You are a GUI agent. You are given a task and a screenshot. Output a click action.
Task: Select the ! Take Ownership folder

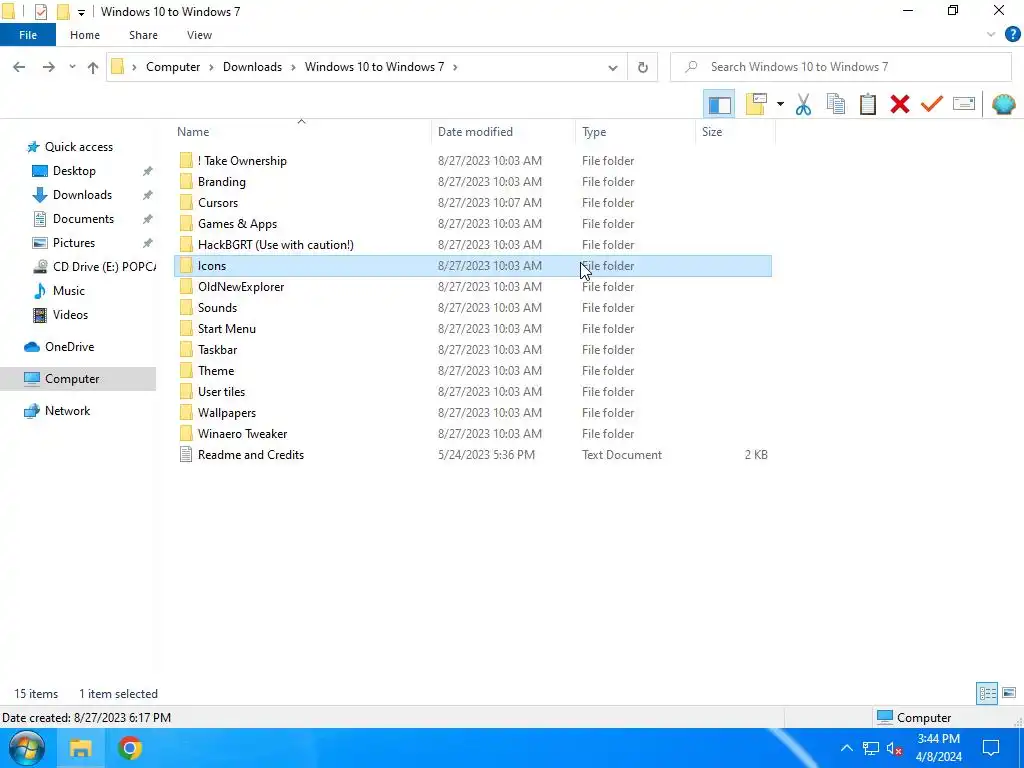[473, 161]
